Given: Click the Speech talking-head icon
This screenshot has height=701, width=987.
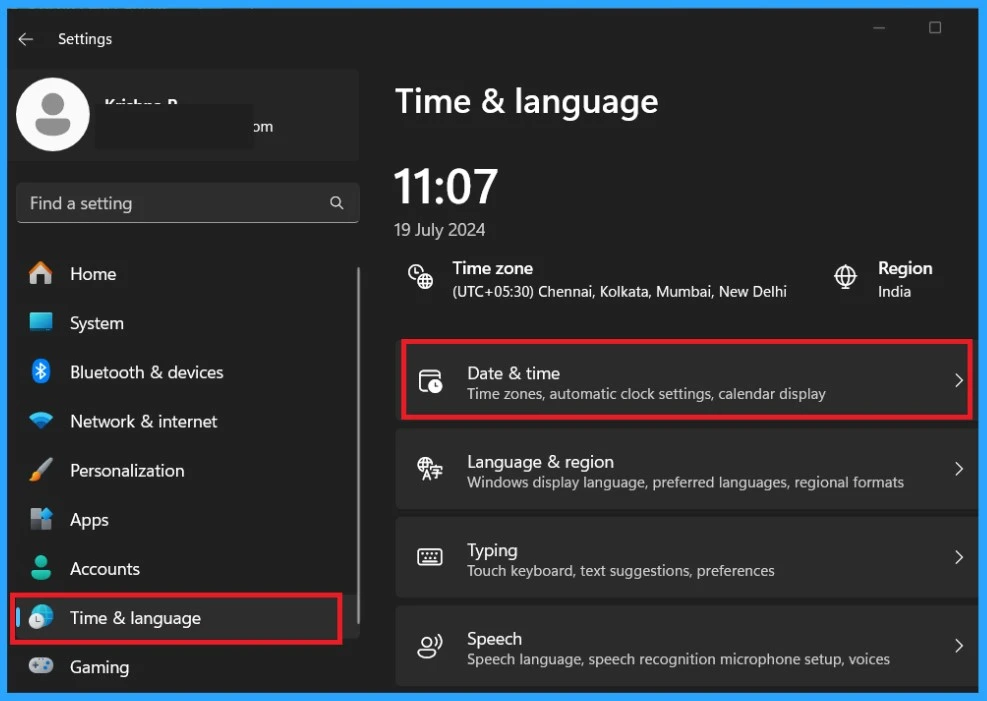Looking at the screenshot, I should click(430, 646).
